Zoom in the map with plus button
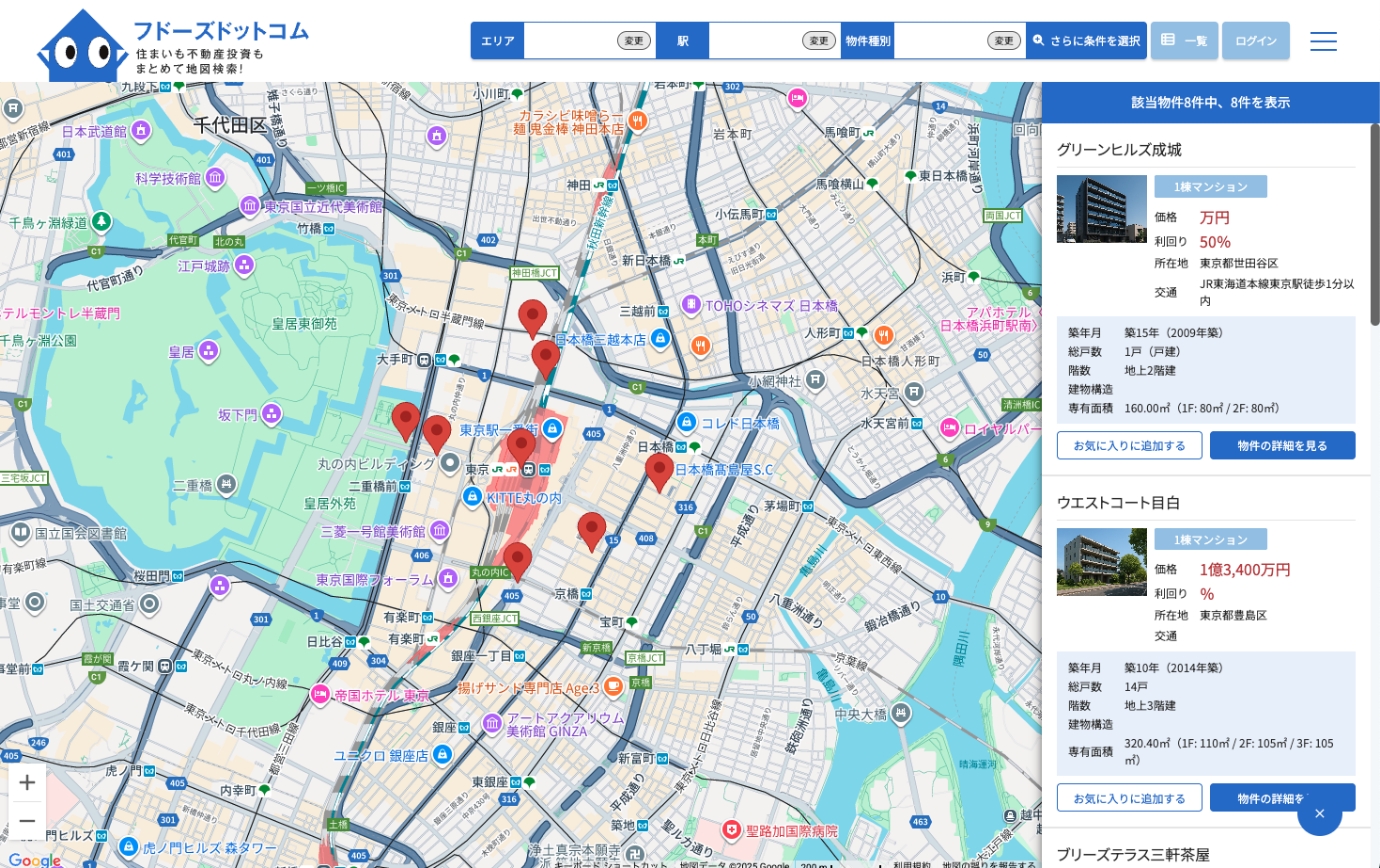The width and height of the screenshot is (1380, 868). (27, 782)
